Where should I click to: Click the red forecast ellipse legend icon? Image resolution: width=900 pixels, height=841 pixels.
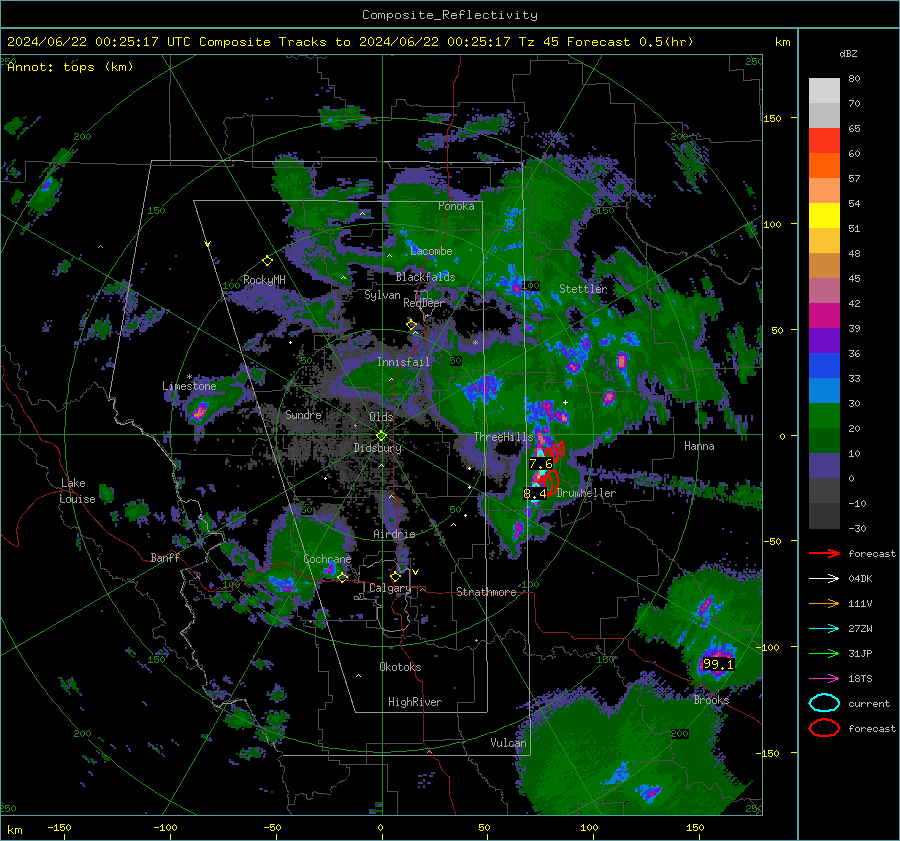coord(824,728)
